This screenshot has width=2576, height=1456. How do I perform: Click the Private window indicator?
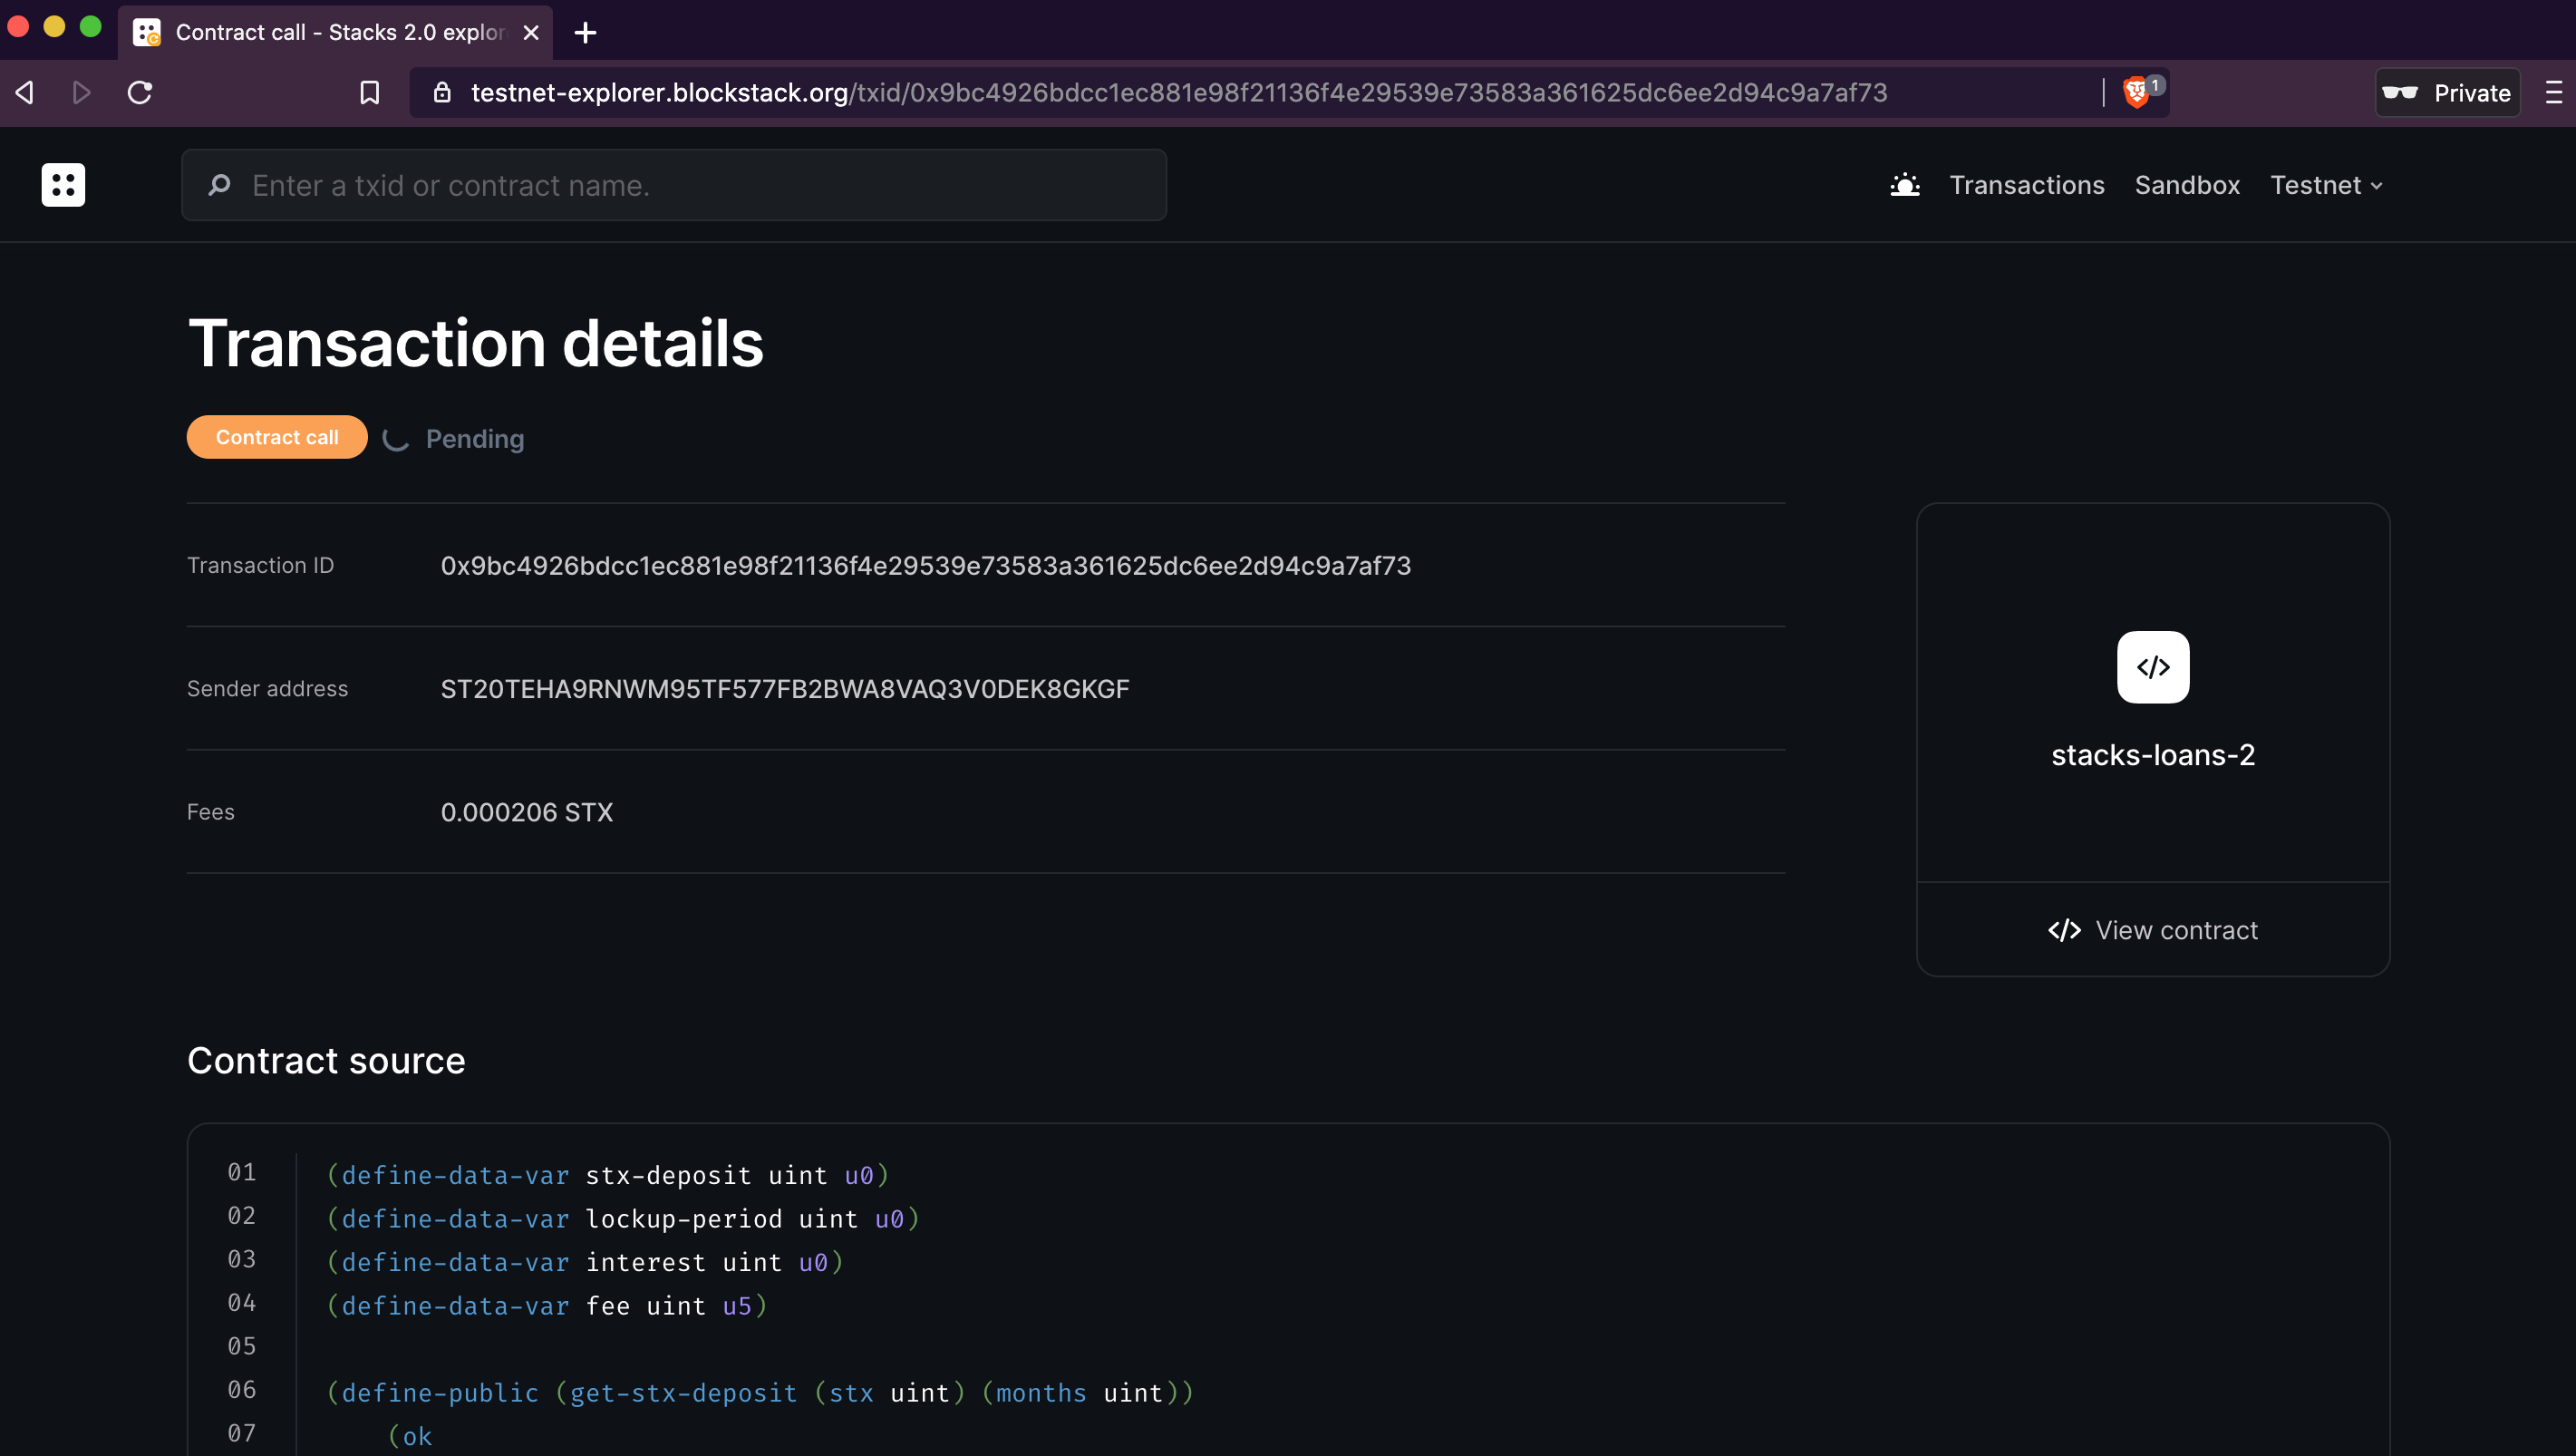point(2446,93)
